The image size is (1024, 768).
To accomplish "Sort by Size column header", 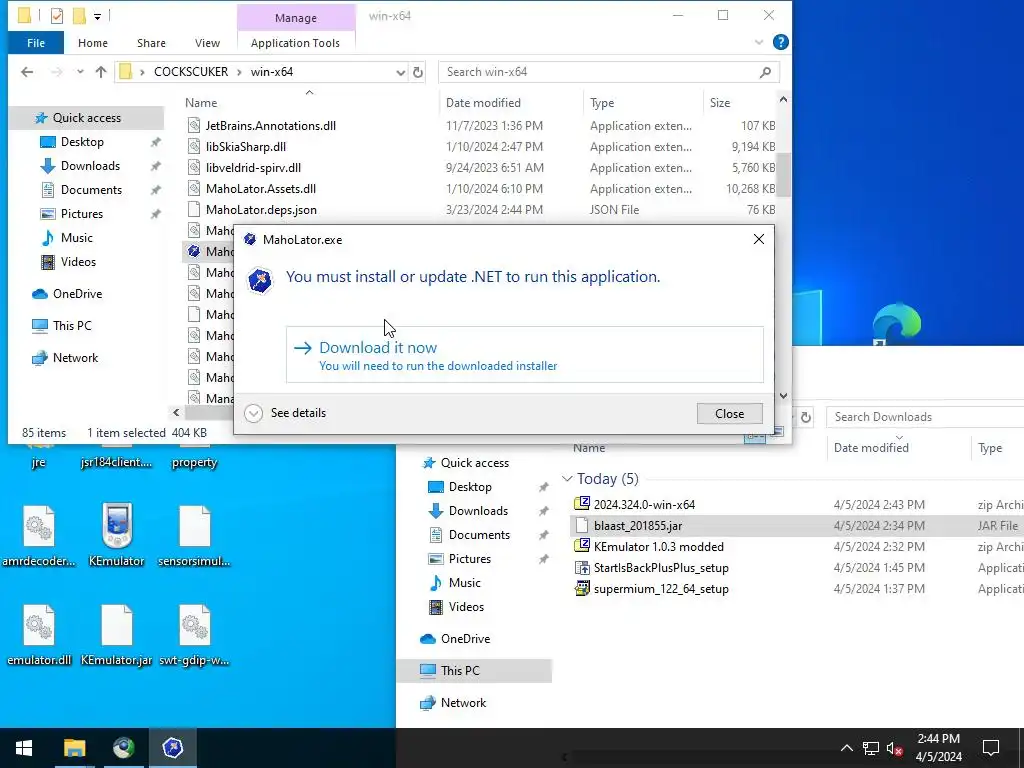I will [720, 103].
